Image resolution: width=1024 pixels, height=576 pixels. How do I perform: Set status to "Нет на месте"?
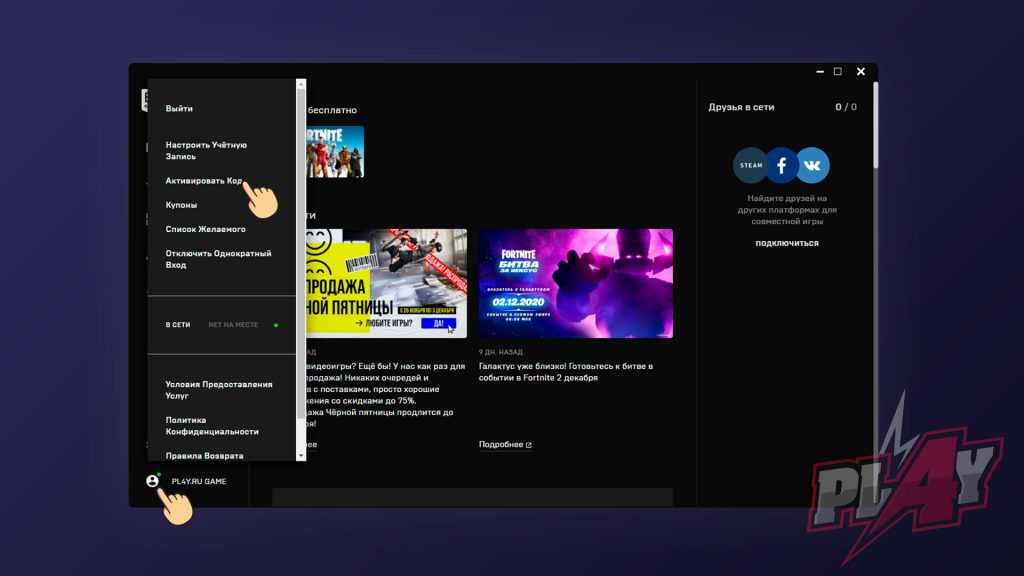(x=233, y=325)
